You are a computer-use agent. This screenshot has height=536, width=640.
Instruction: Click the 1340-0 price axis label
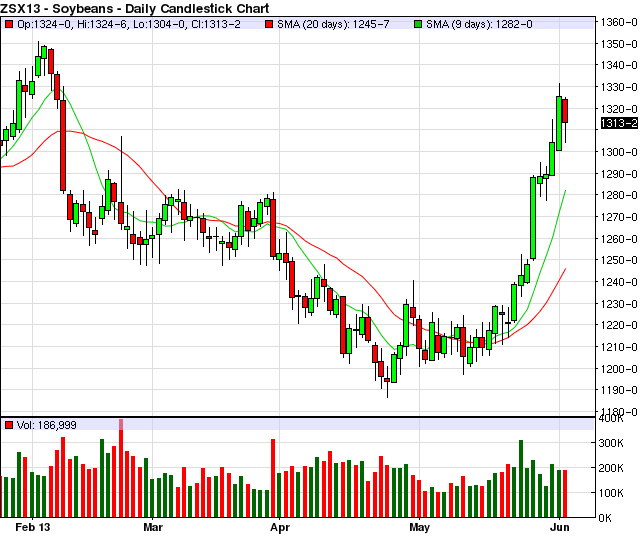pos(619,65)
